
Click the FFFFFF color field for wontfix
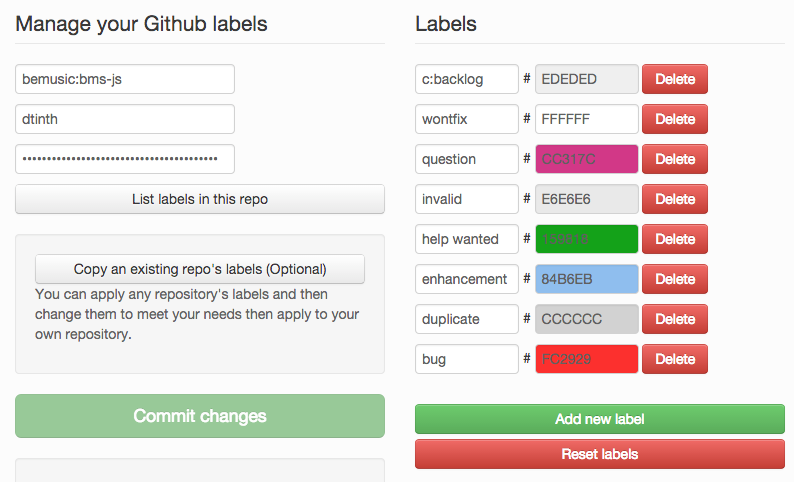pyautogui.click(x=587, y=119)
